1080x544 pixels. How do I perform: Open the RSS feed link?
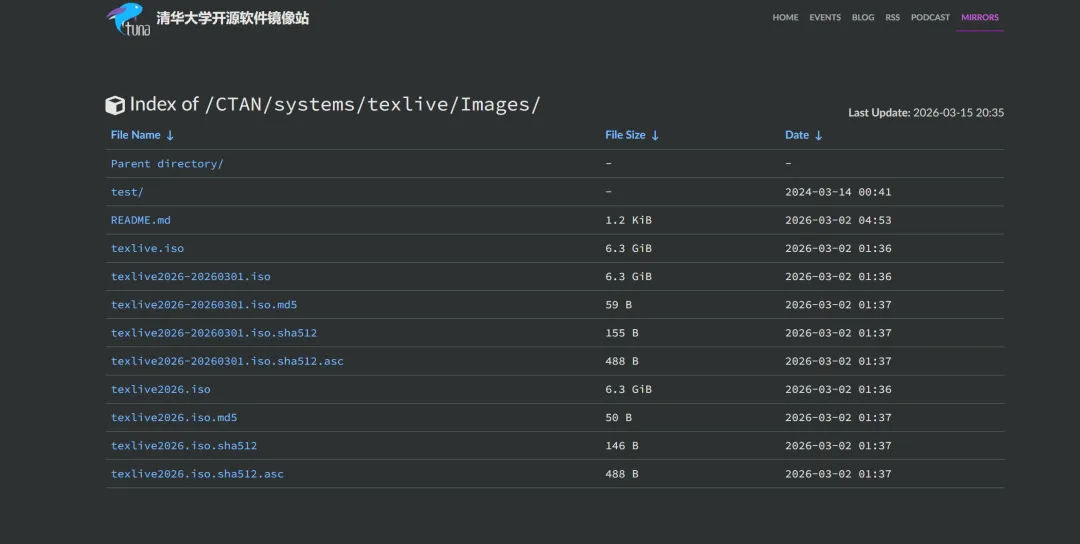pos(892,17)
